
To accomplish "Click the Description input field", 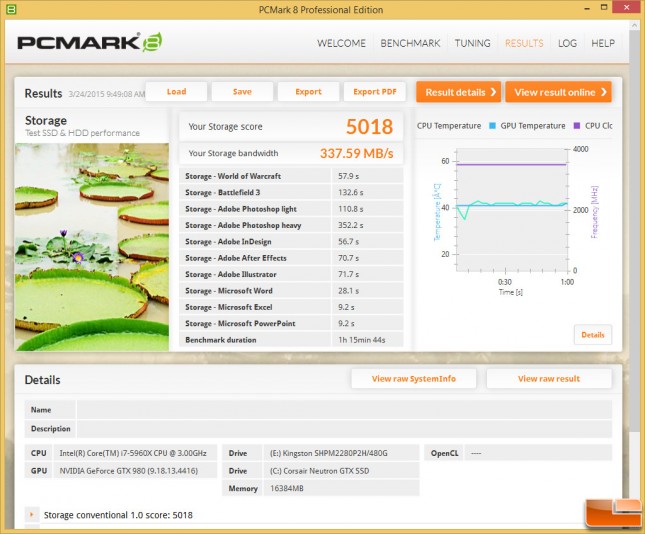I will 344,428.
